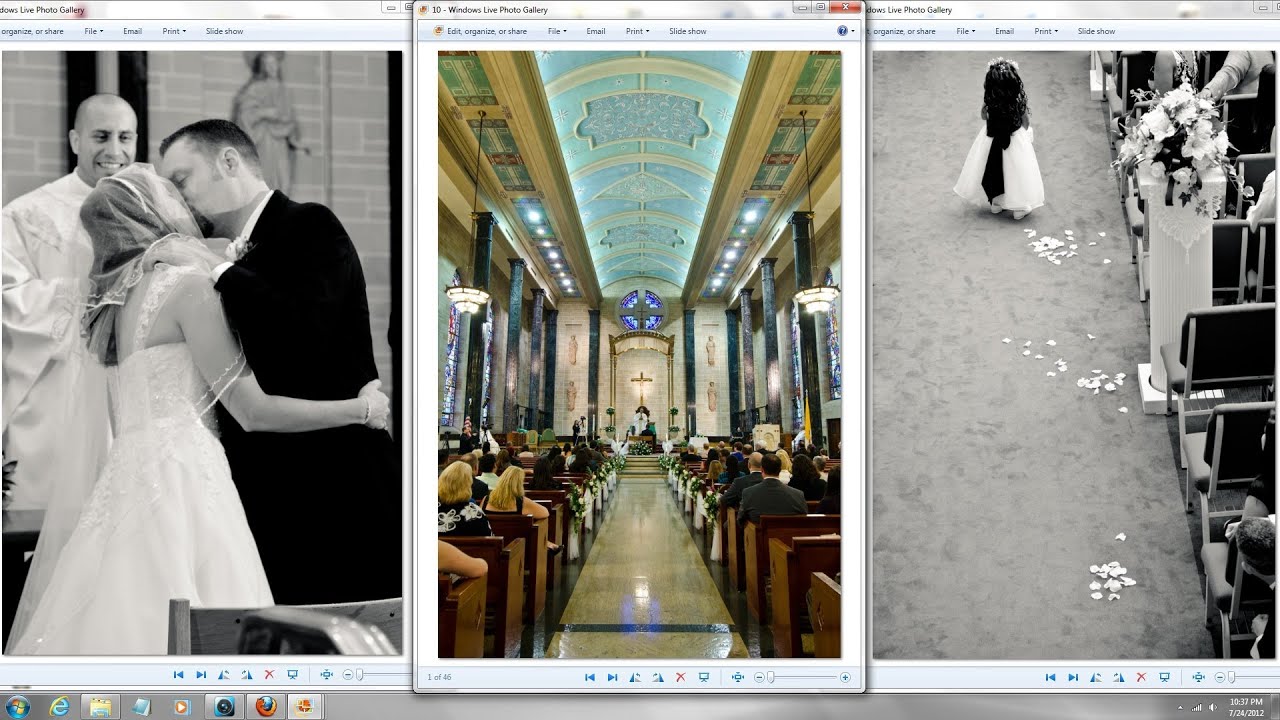Open Print menu in left window
This screenshot has width=1280, height=720.
coord(174,31)
